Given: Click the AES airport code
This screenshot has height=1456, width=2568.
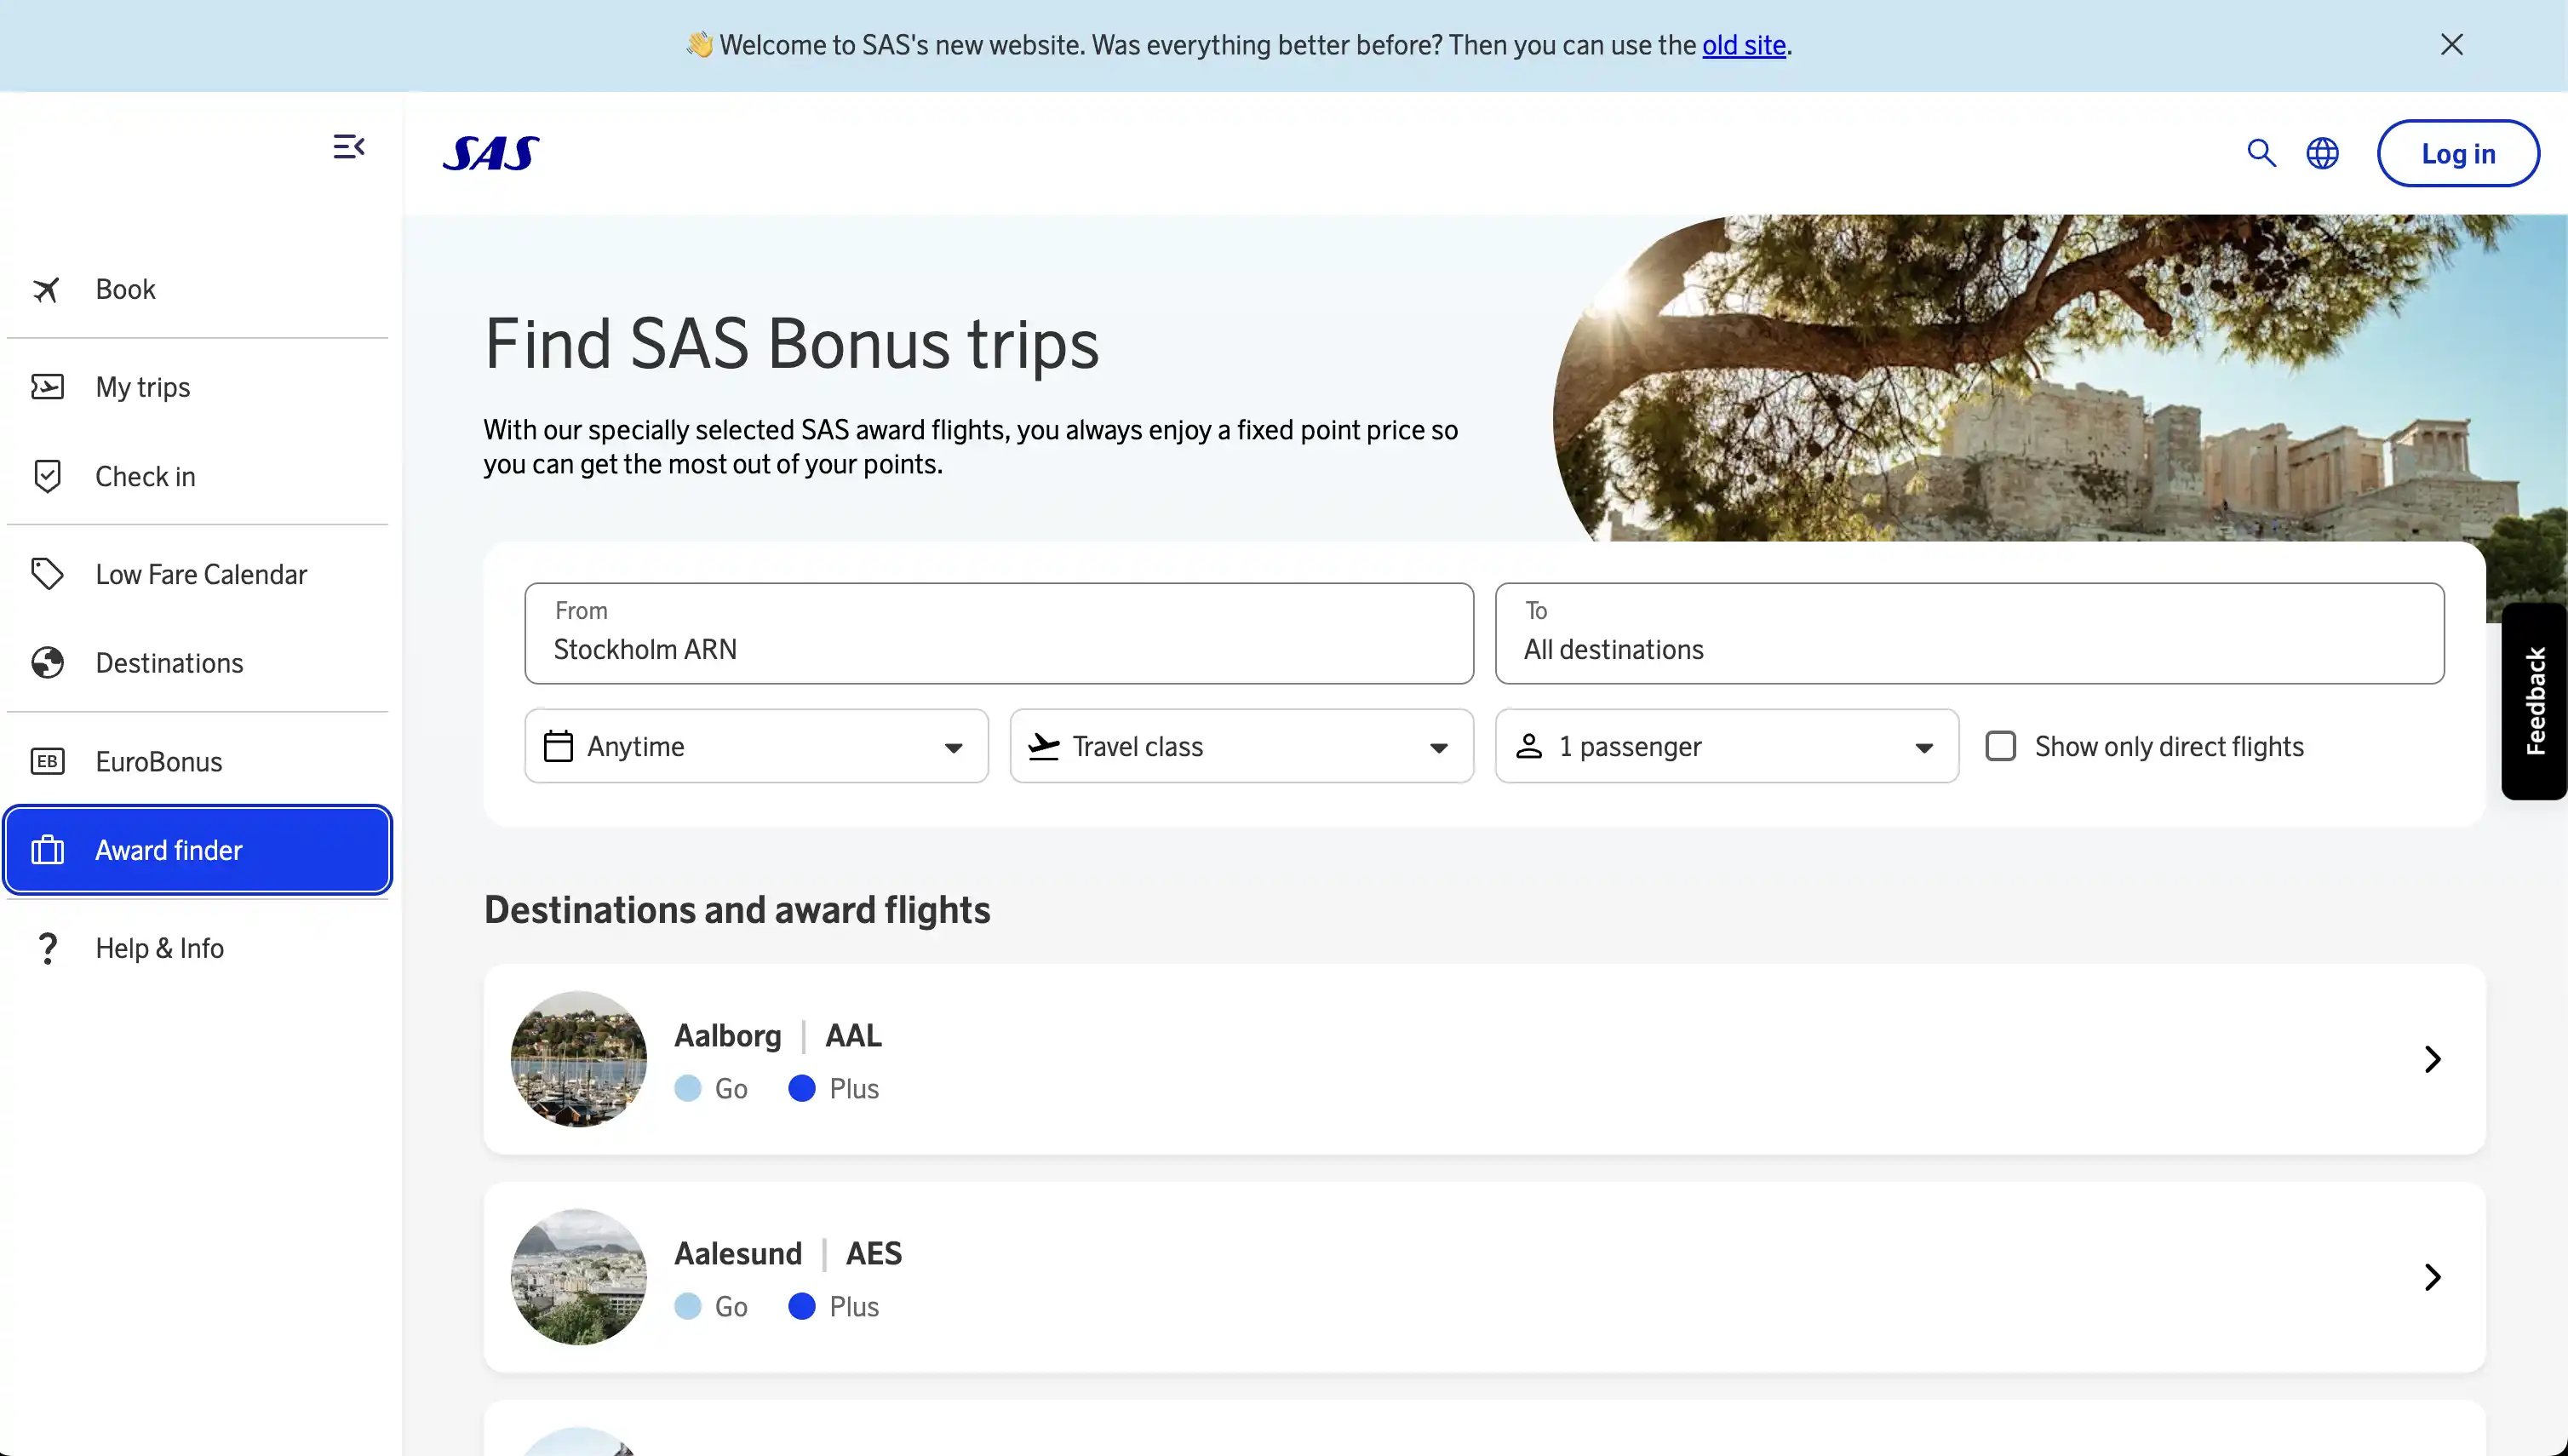Looking at the screenshot, I should (873, 1253).
